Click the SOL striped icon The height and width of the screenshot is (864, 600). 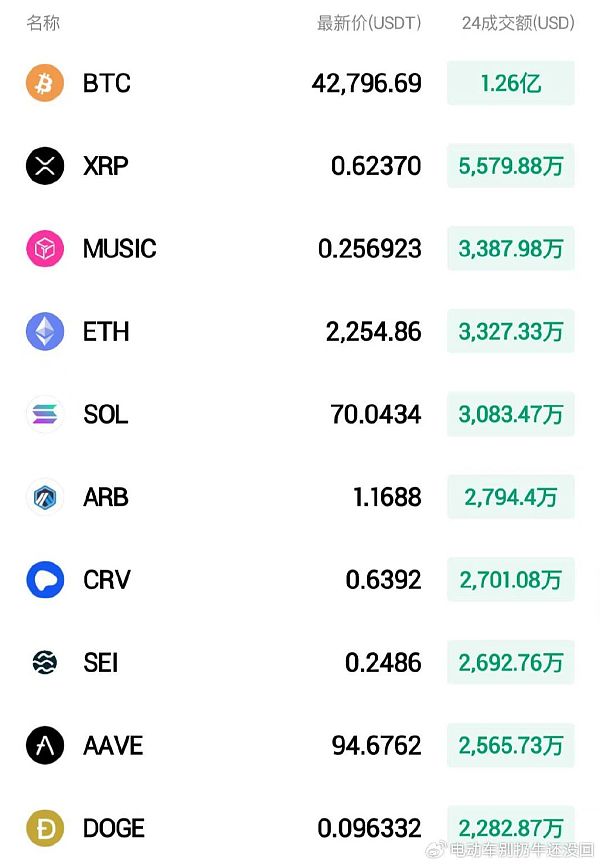44,414
